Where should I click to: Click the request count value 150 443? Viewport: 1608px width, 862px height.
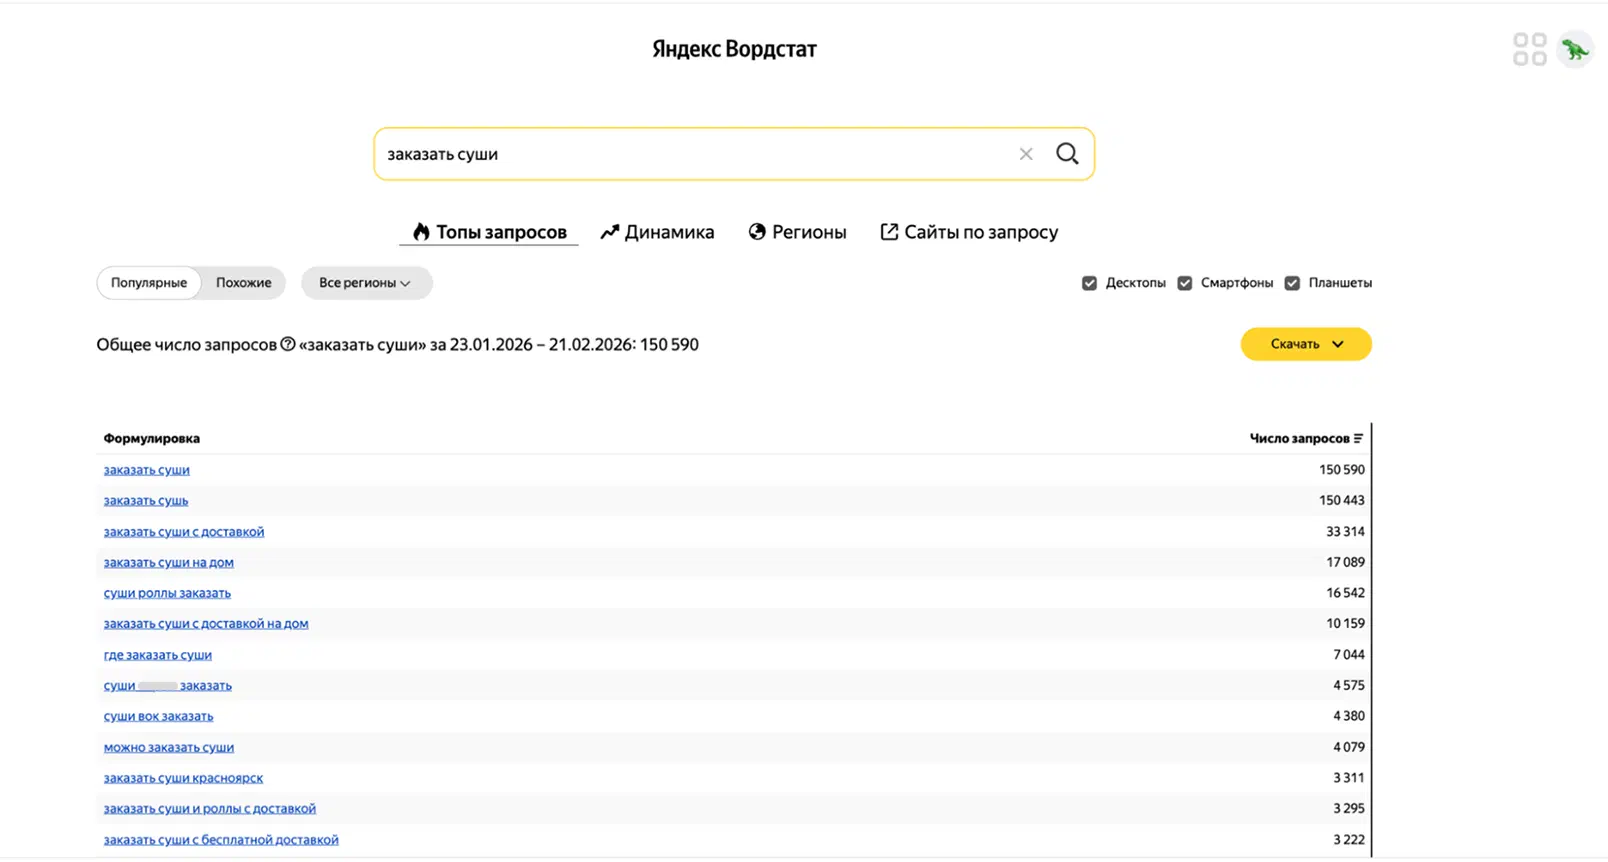point(1341,501)
